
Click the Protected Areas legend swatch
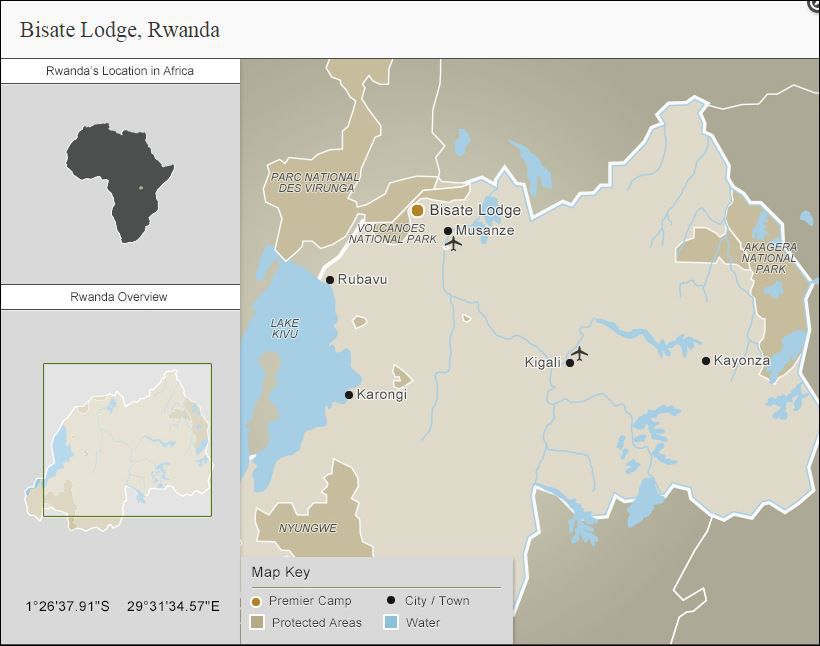(257, 622)
